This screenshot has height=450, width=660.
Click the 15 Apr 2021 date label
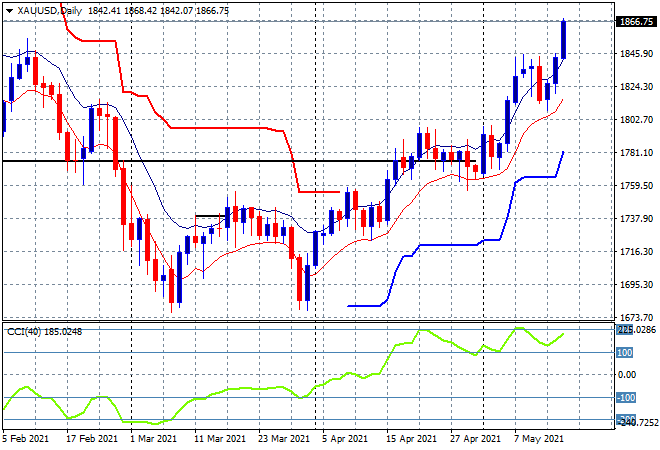(411, 439)
